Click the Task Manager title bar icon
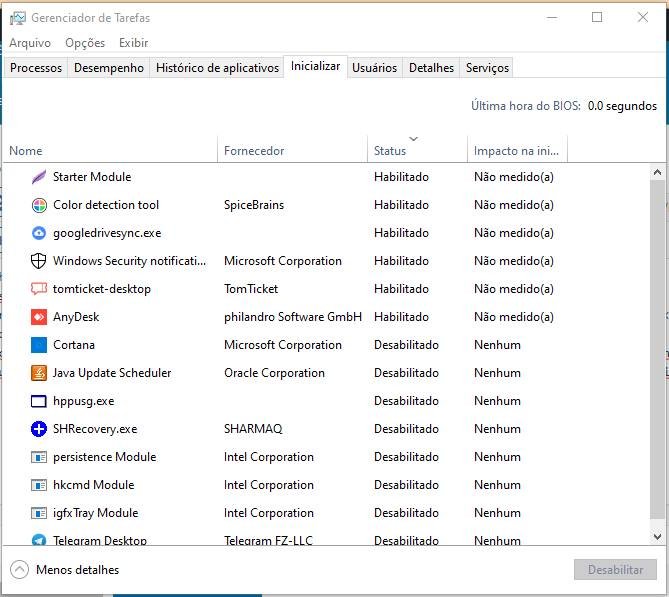The height and width of the screenshot is (597, 669). 17,18
